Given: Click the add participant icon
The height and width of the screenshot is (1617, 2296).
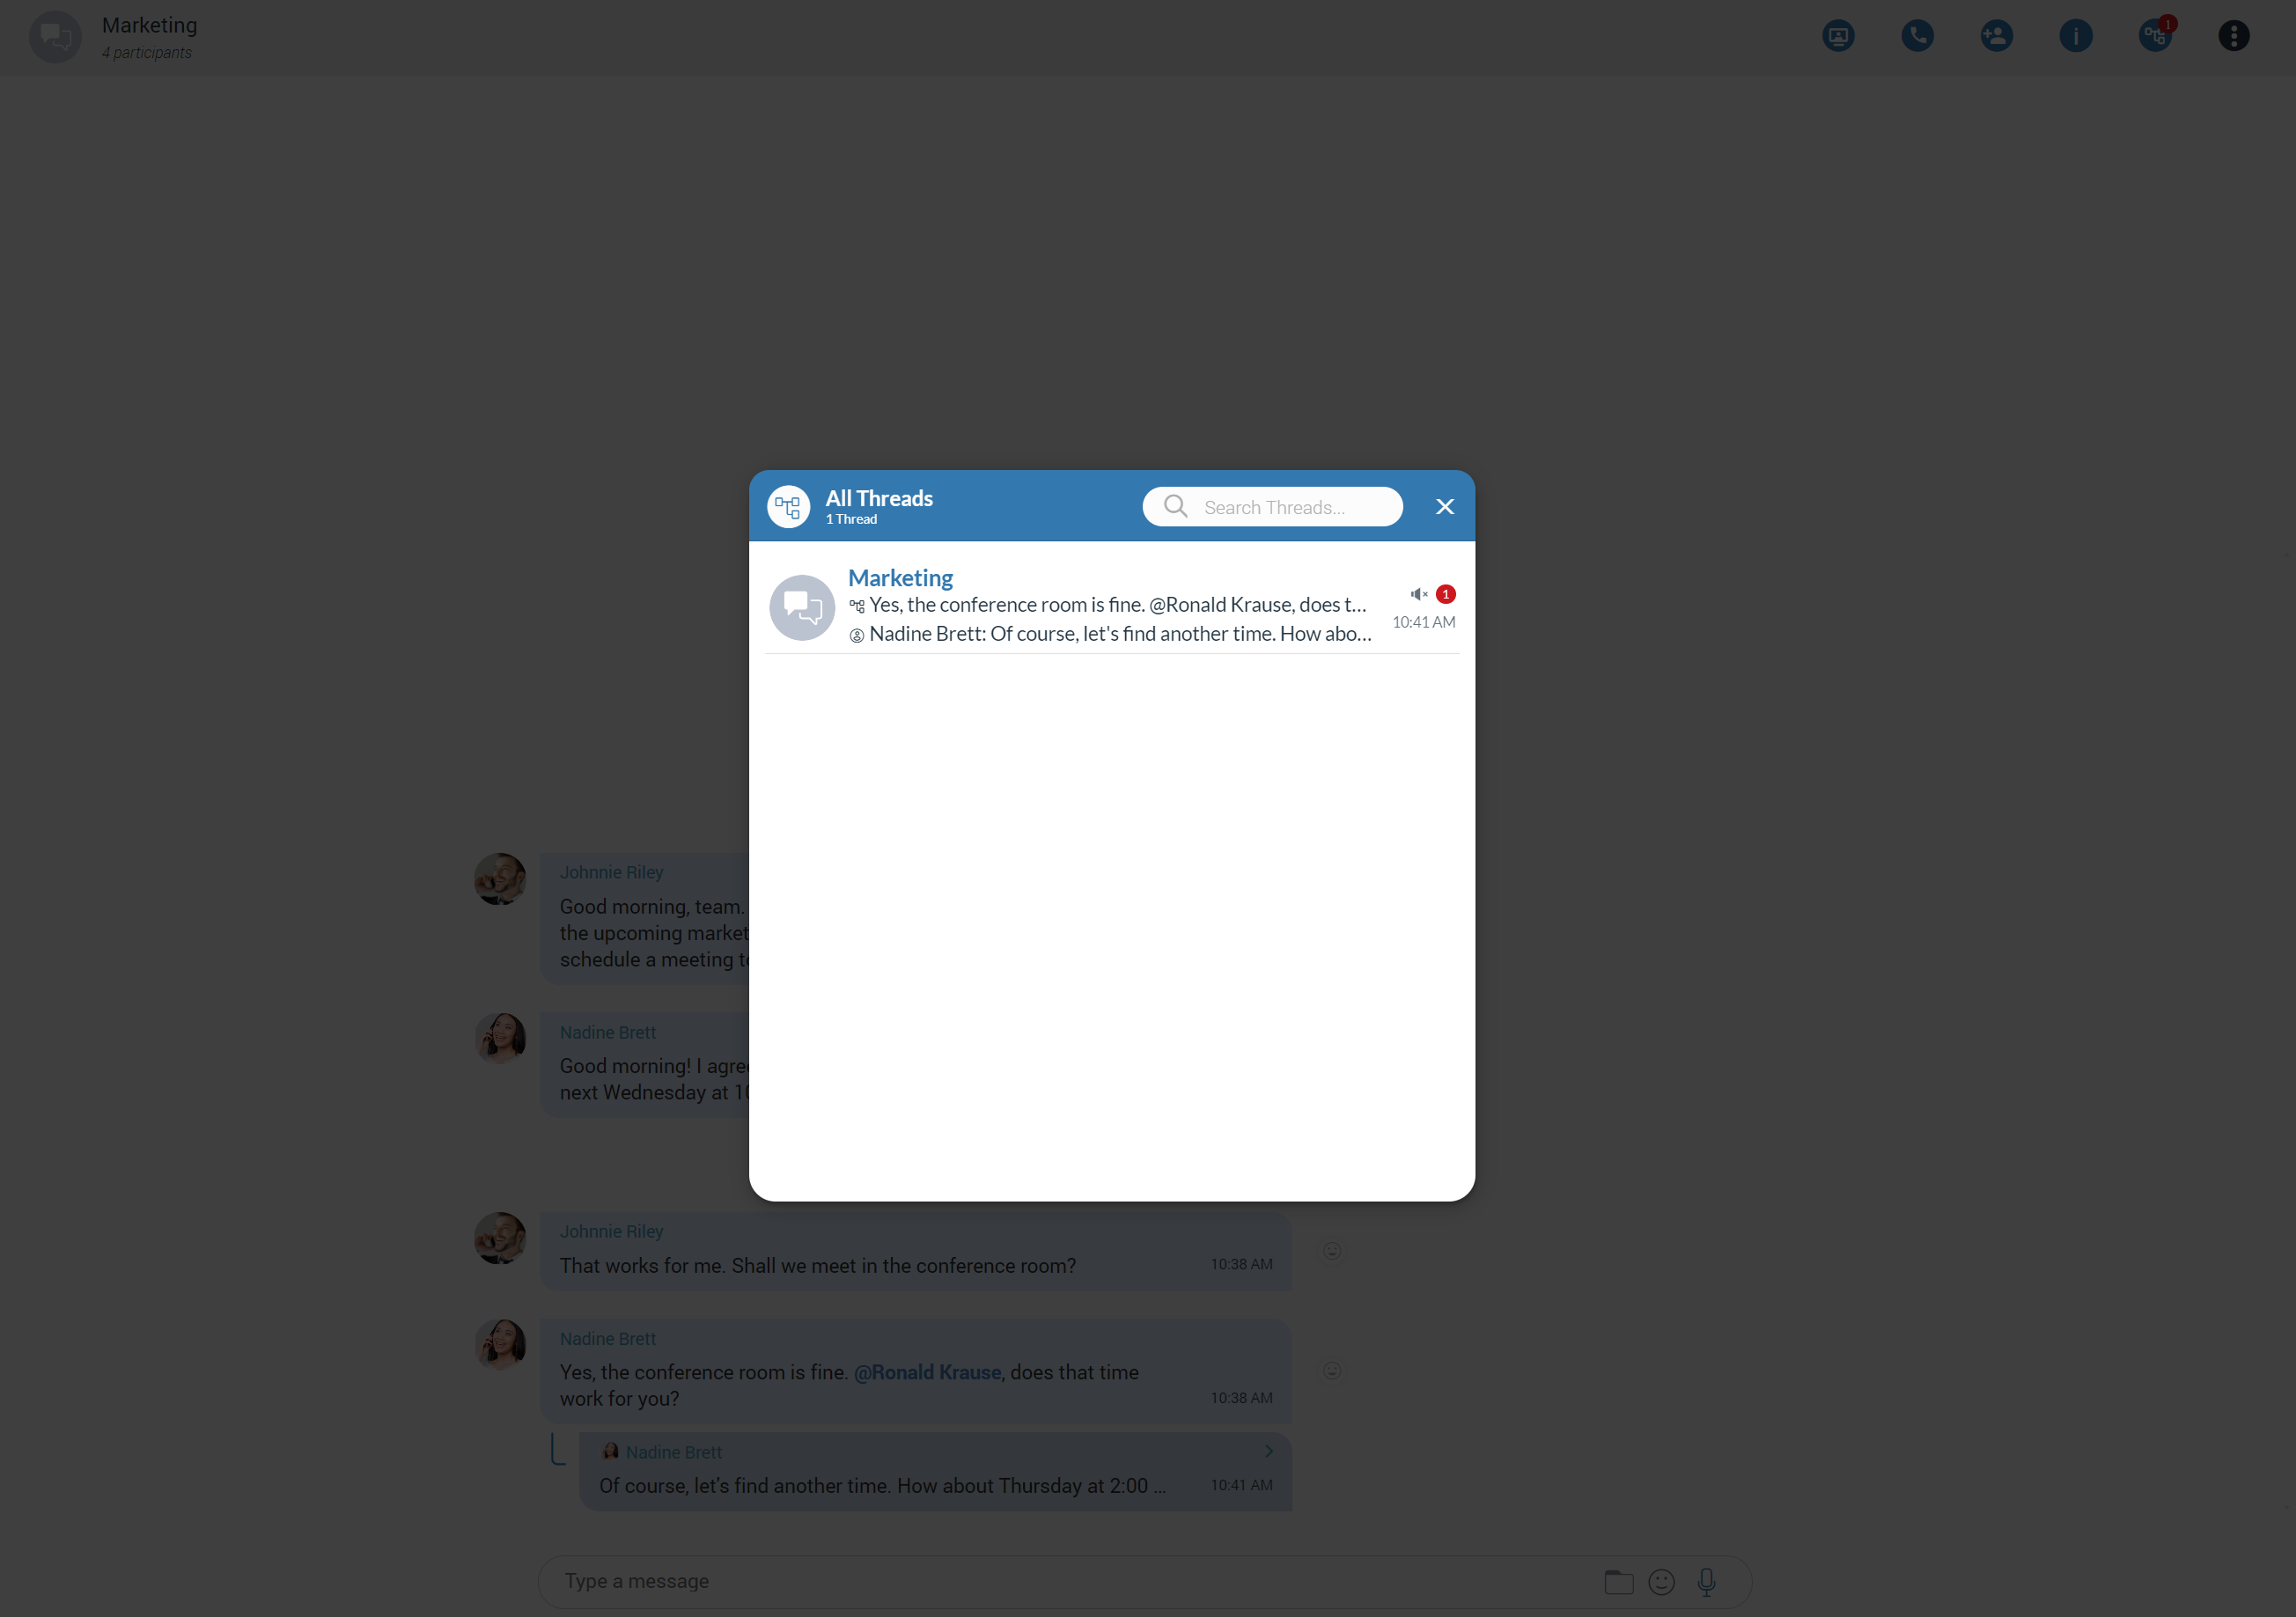Looking at the screenshot, I should (1996, 36).
